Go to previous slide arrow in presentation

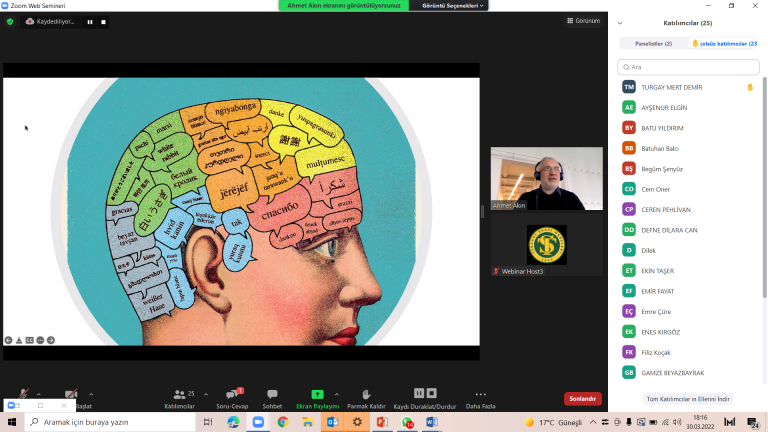tap(8, 340)
